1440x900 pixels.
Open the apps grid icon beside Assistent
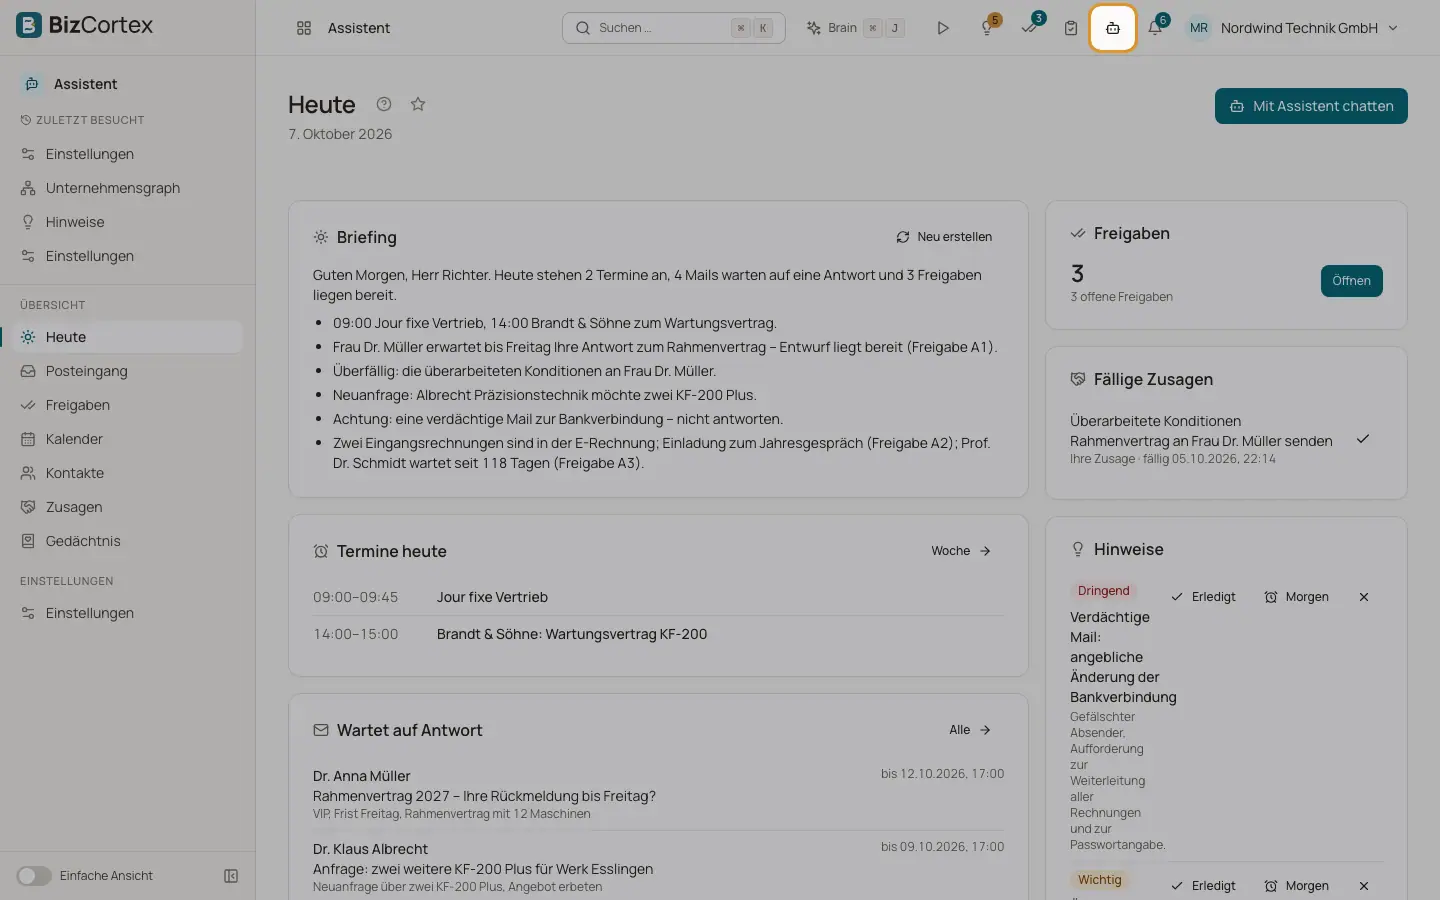pos(304,28)
